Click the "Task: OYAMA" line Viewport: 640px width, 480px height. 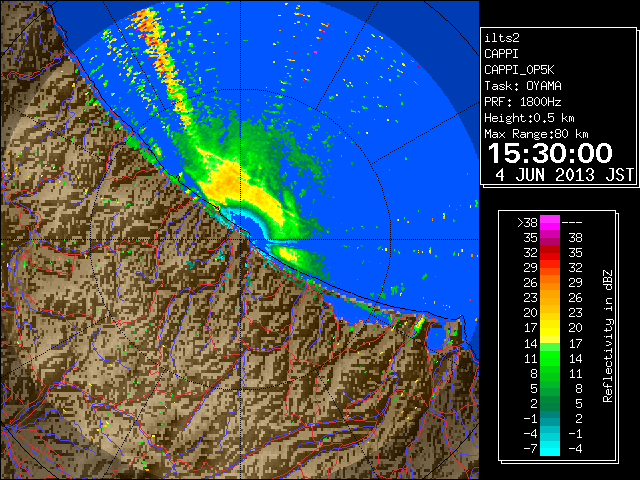pyautogui.click(x=523, y=86)
